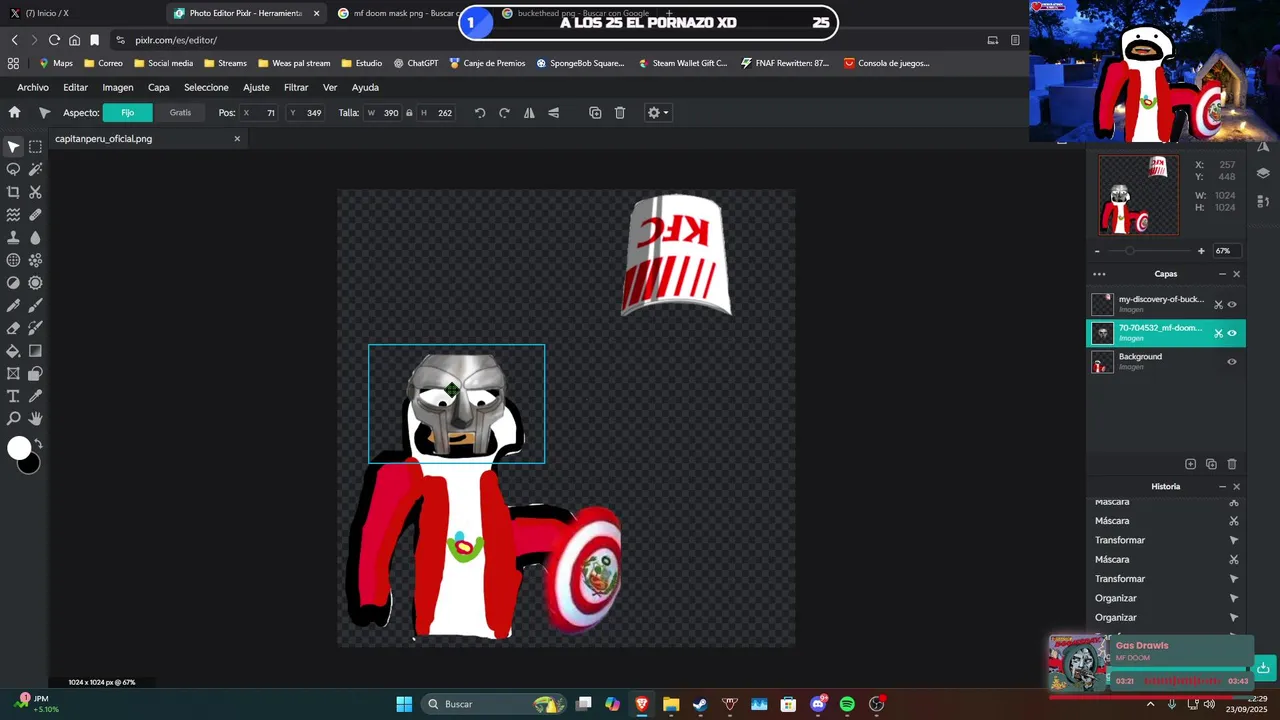Collapse the Historia panel
The height and width of the screenshot is (720, 1280).
point(1222,487)
